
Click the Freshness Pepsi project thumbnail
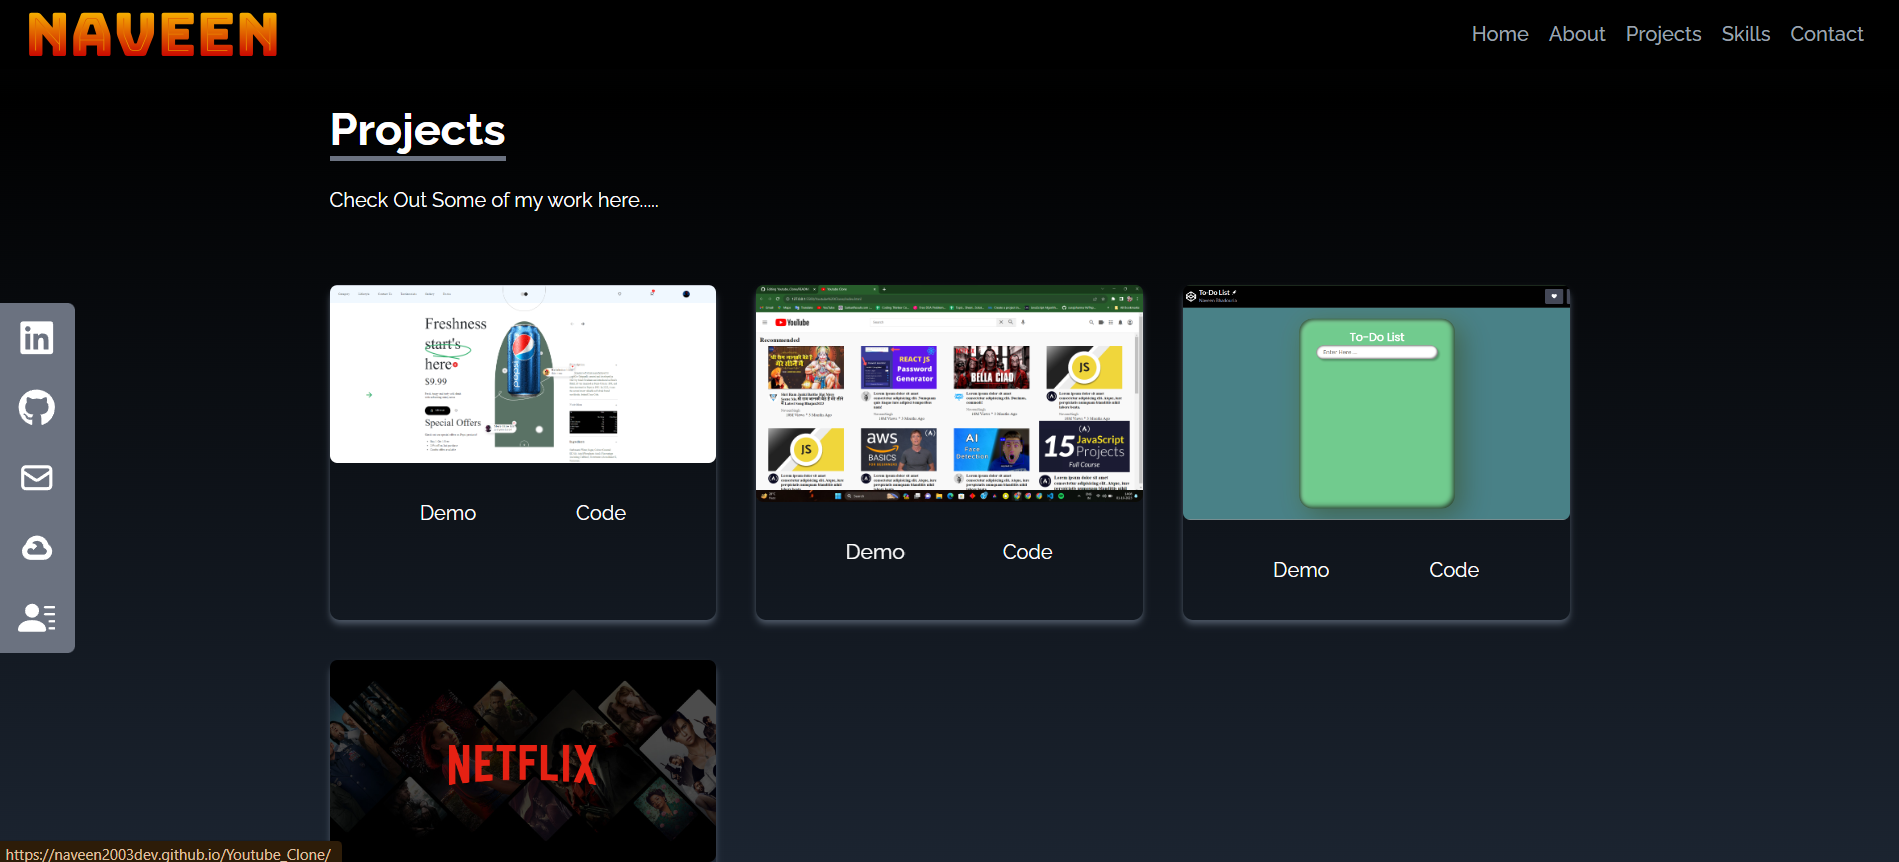(523, 374)
